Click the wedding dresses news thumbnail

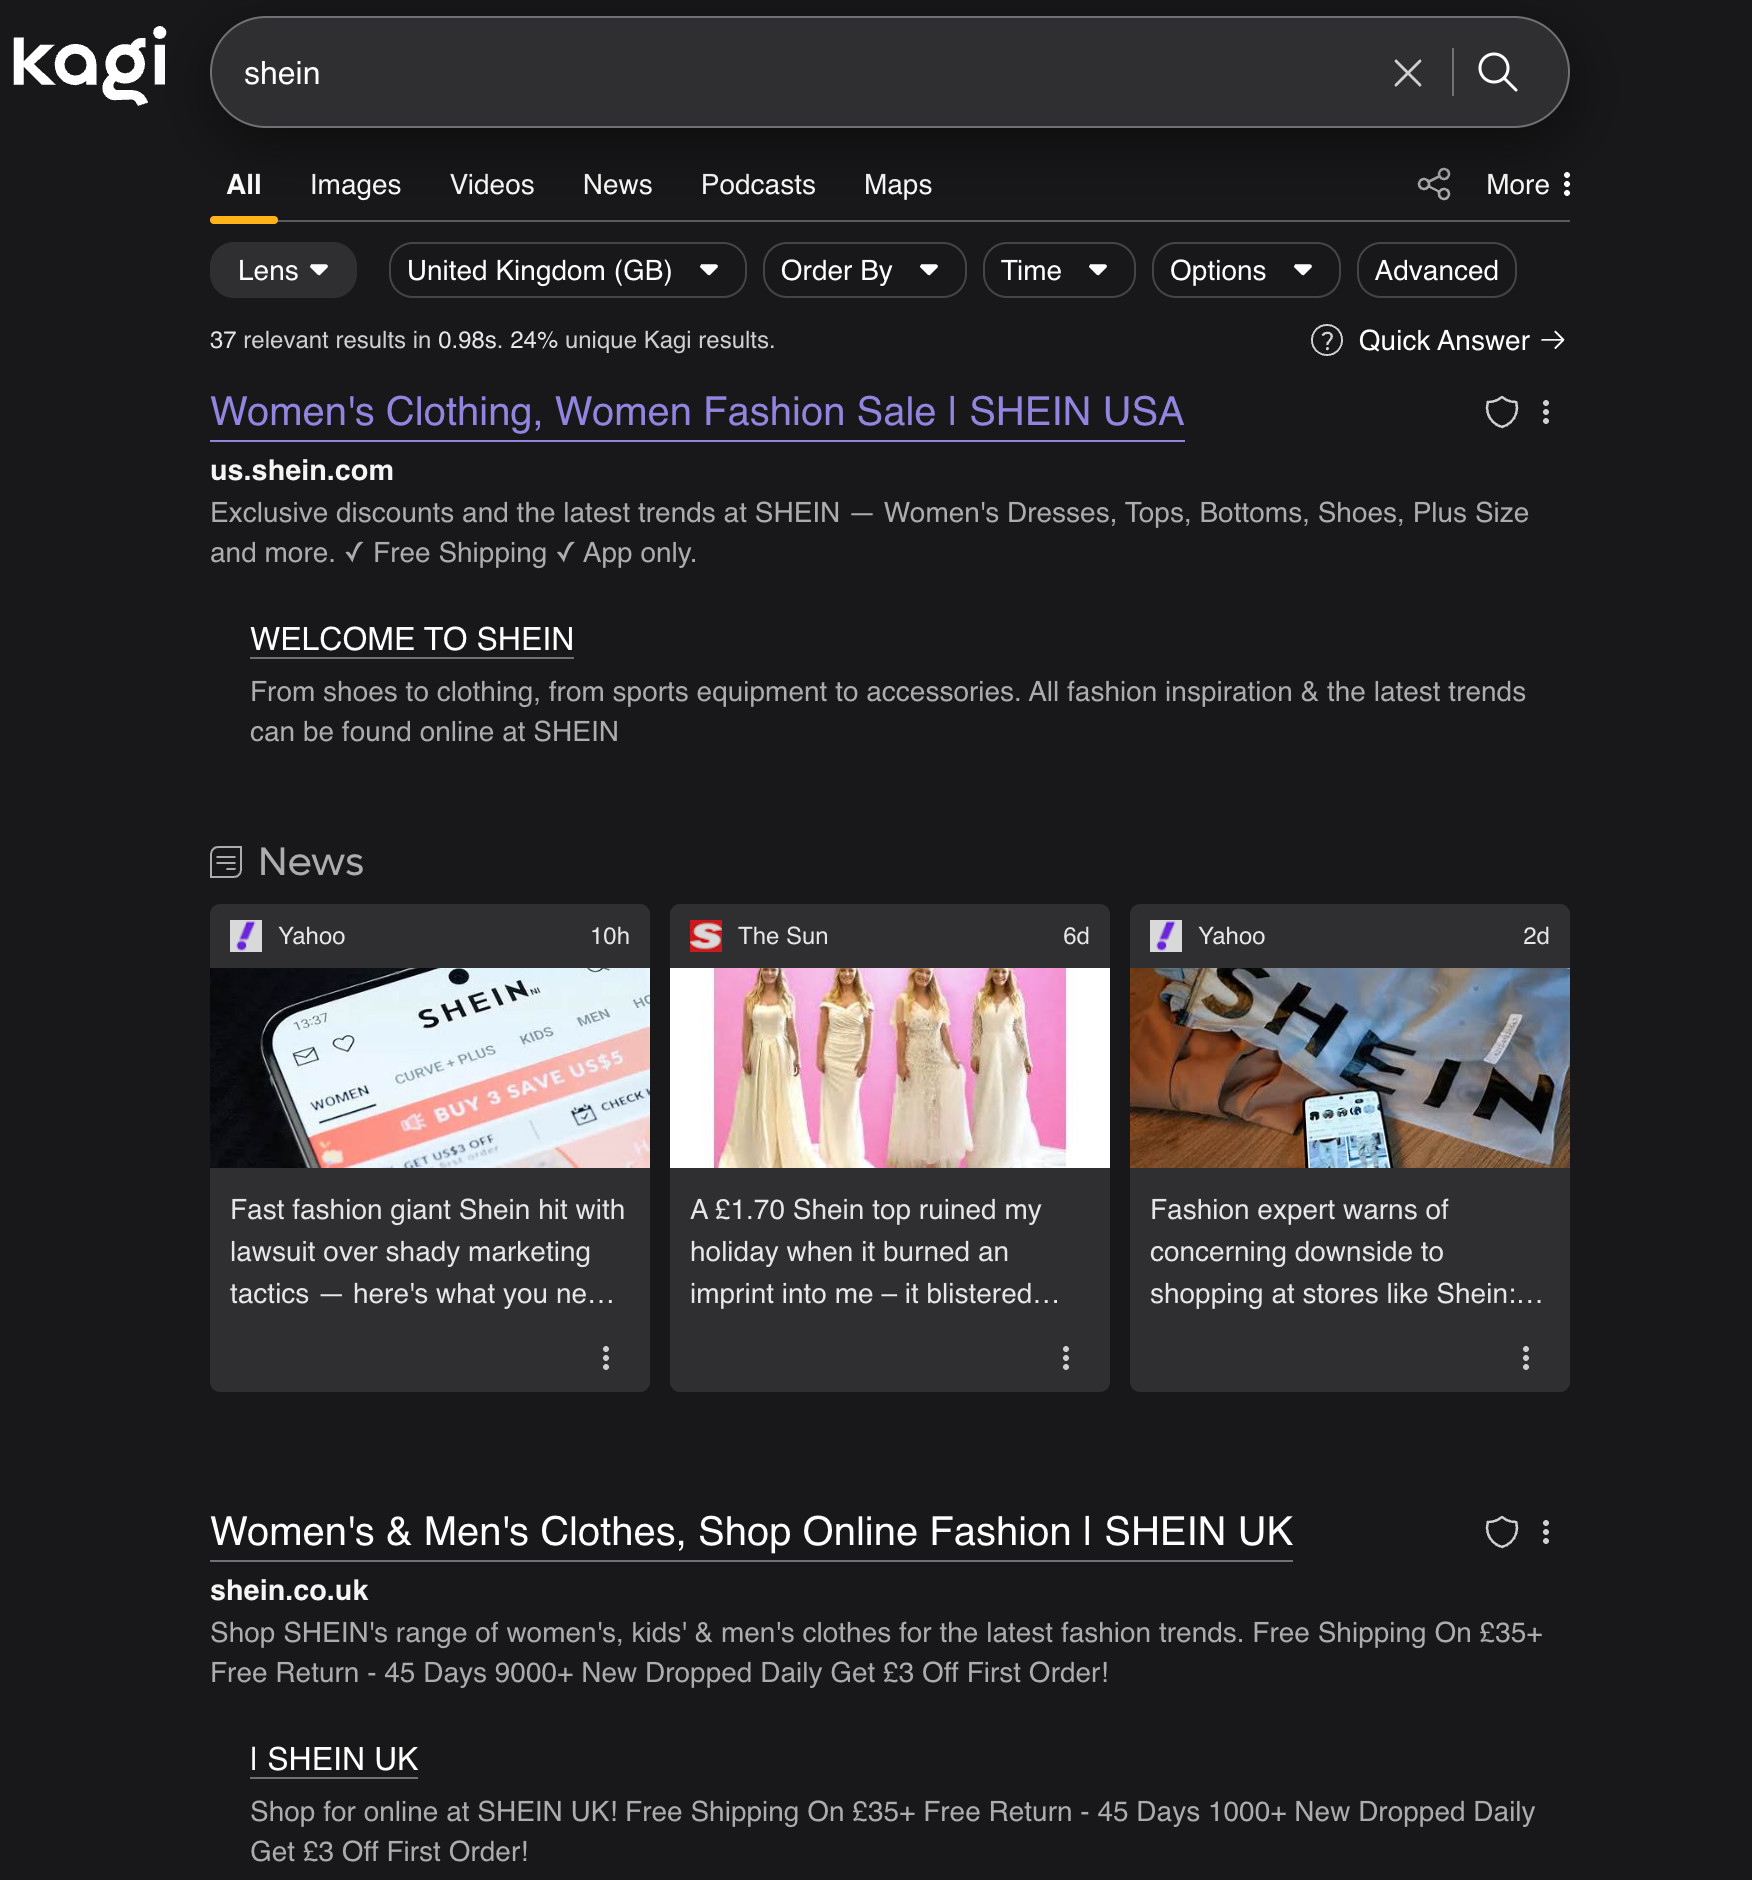[889, 1067]
